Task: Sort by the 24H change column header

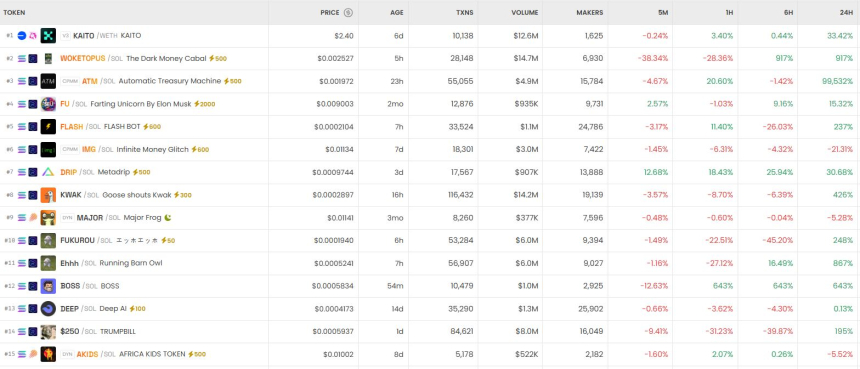Action: tap(846, 13)
